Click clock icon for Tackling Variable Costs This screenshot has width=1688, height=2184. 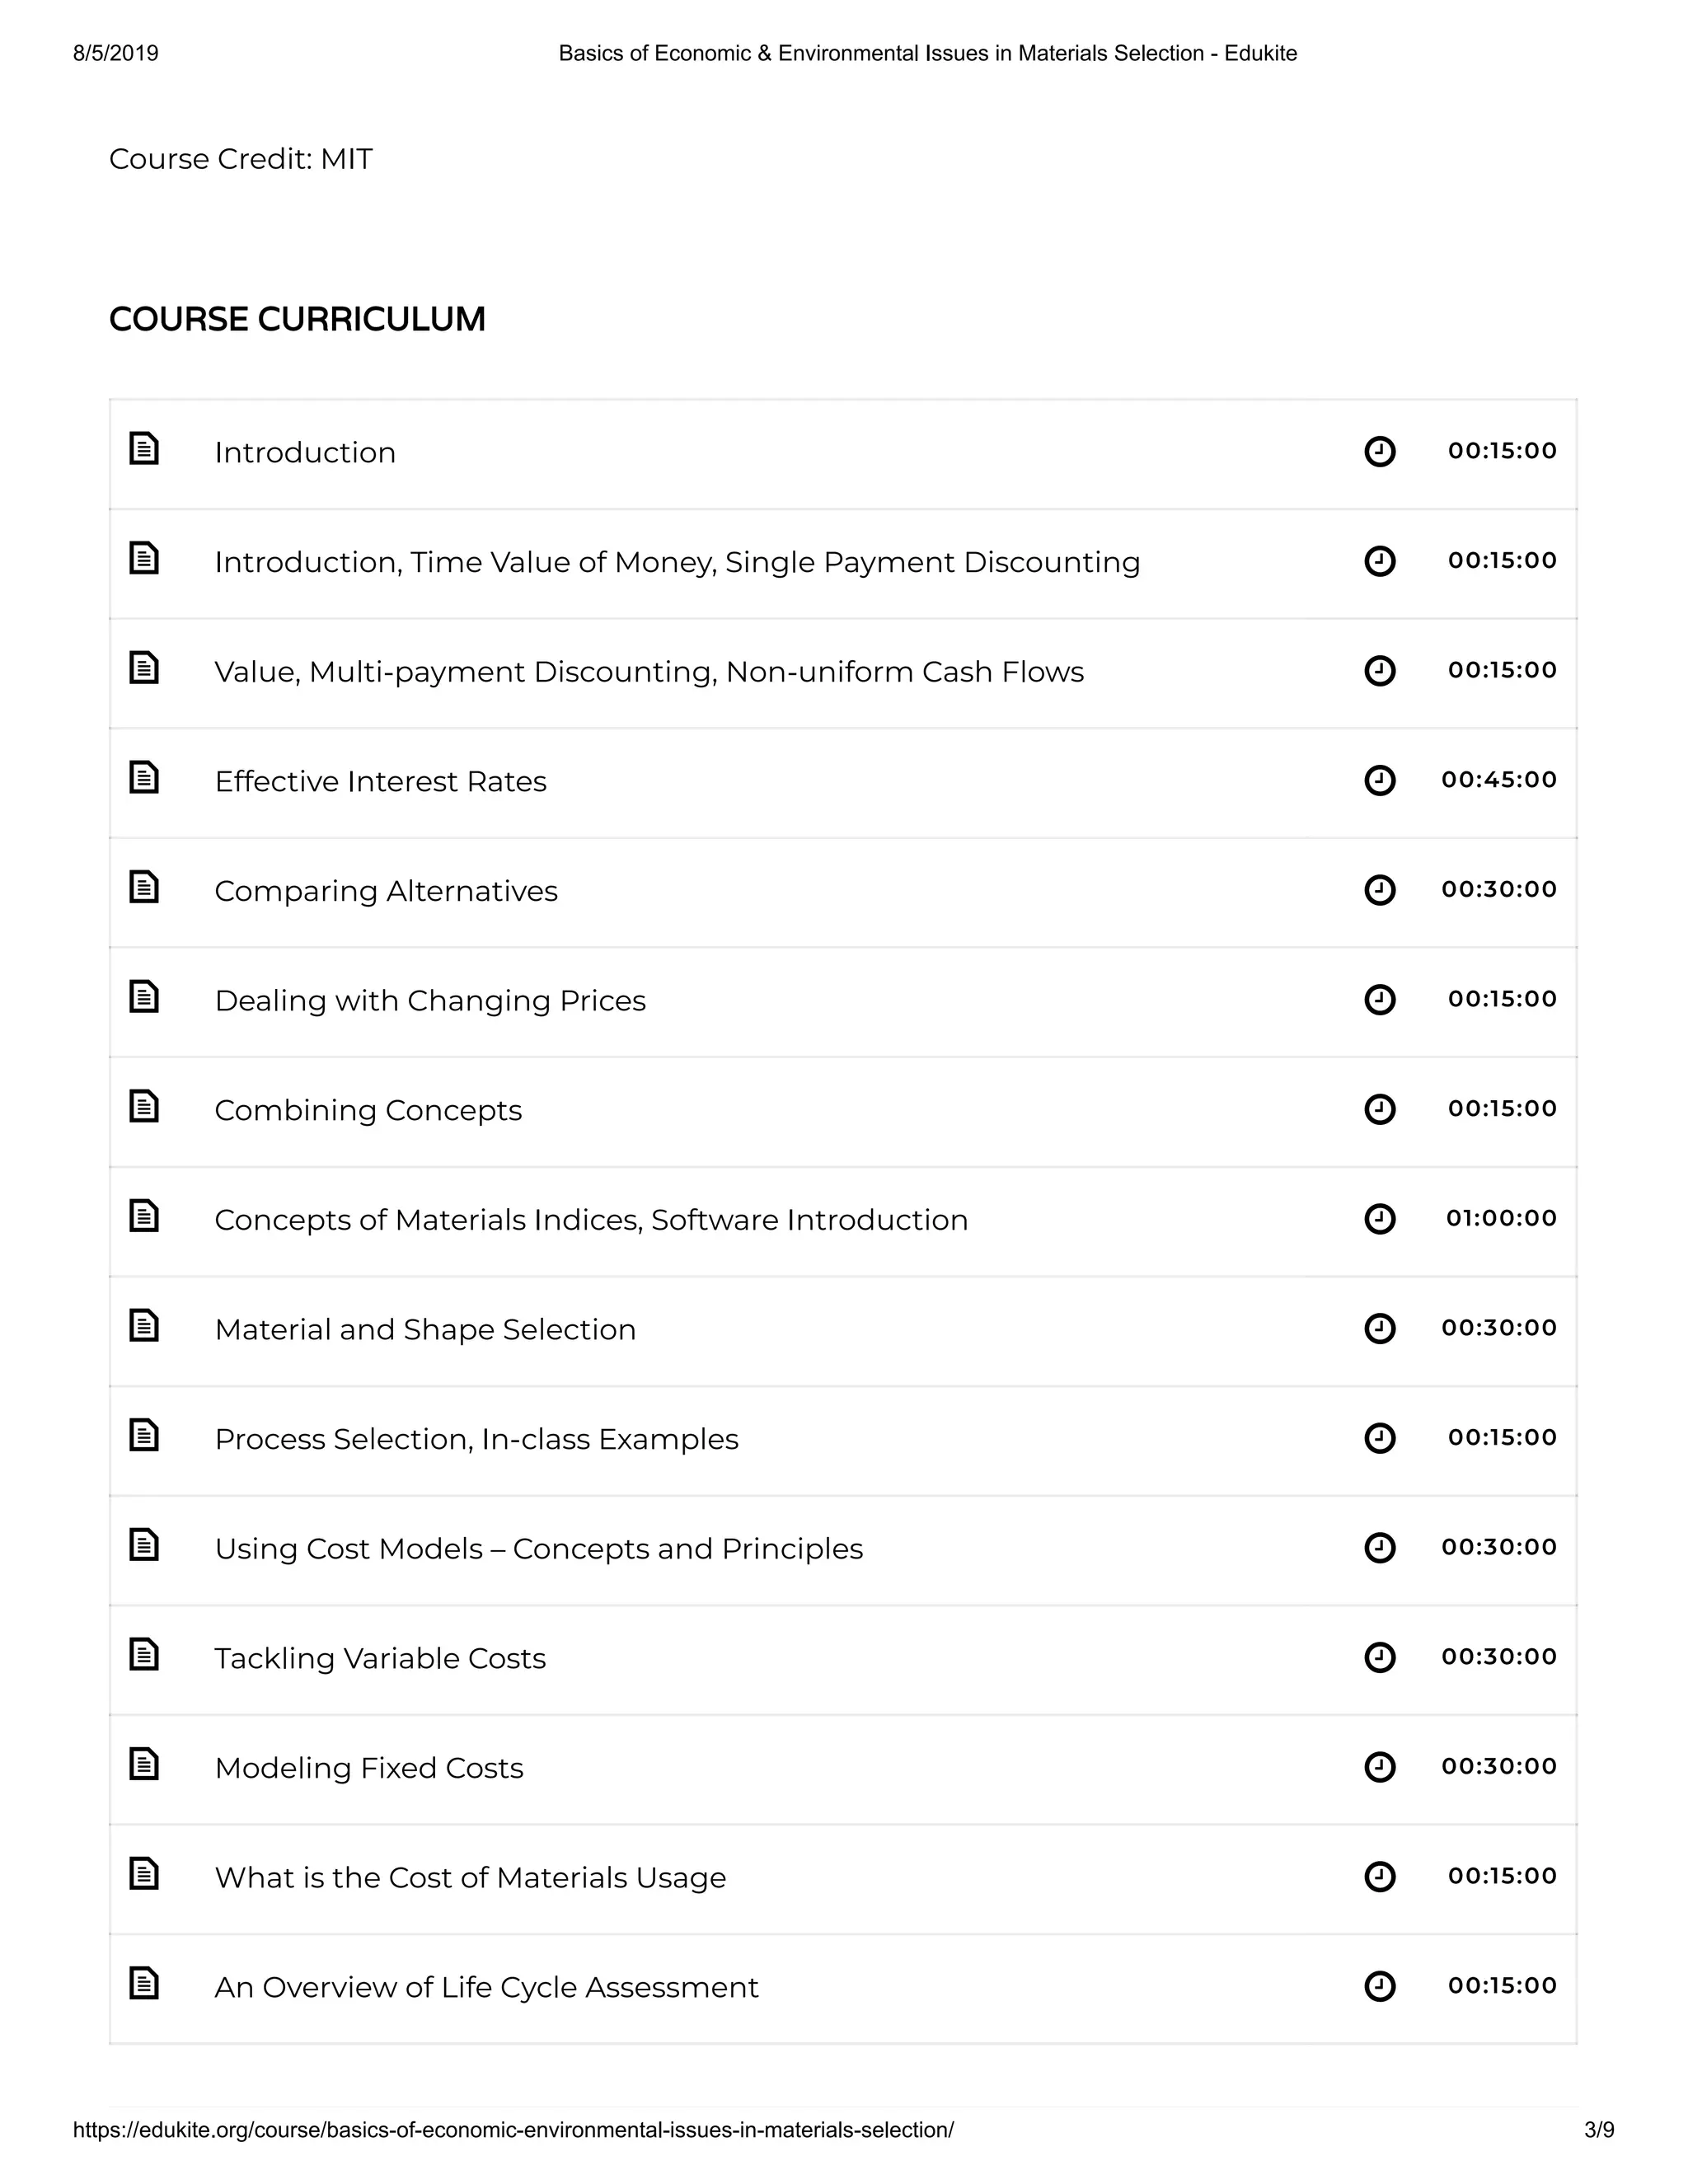(1380, 1657)
